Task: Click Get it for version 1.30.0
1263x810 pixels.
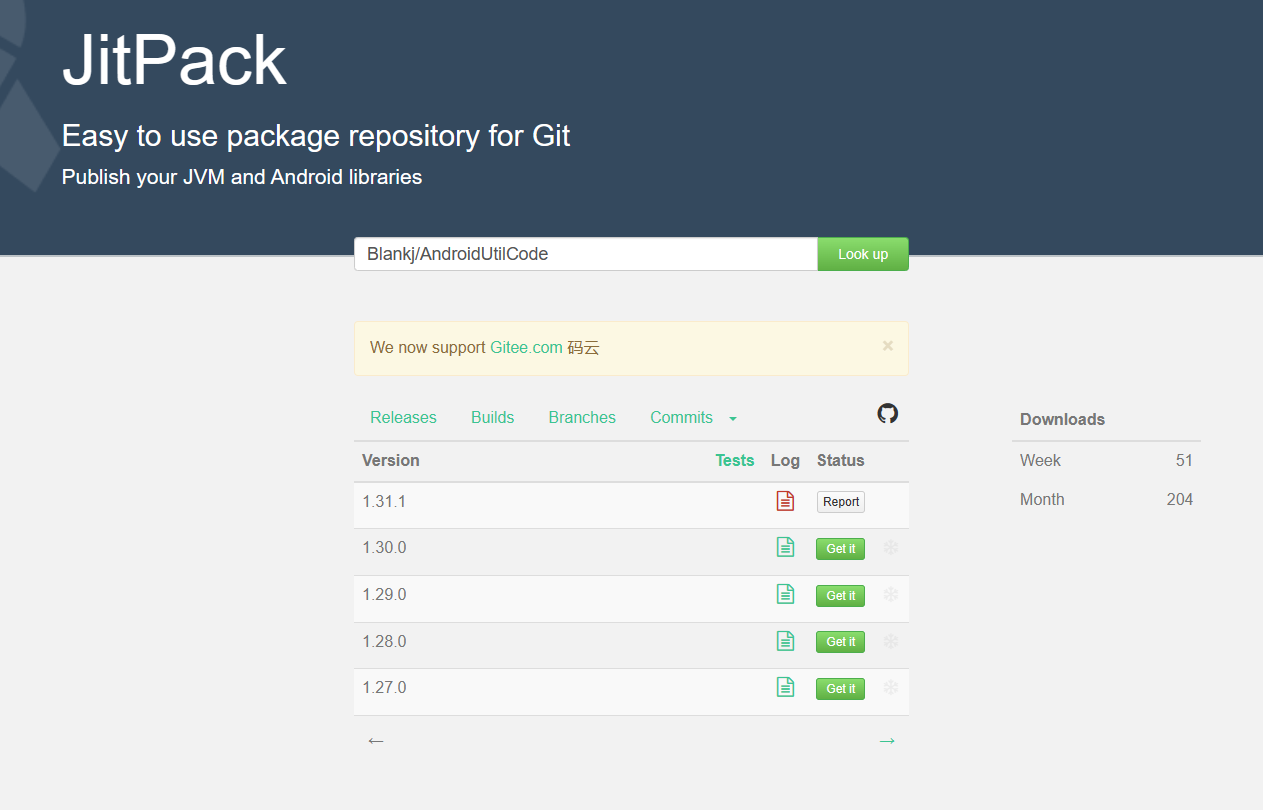Action: [840, 549]
